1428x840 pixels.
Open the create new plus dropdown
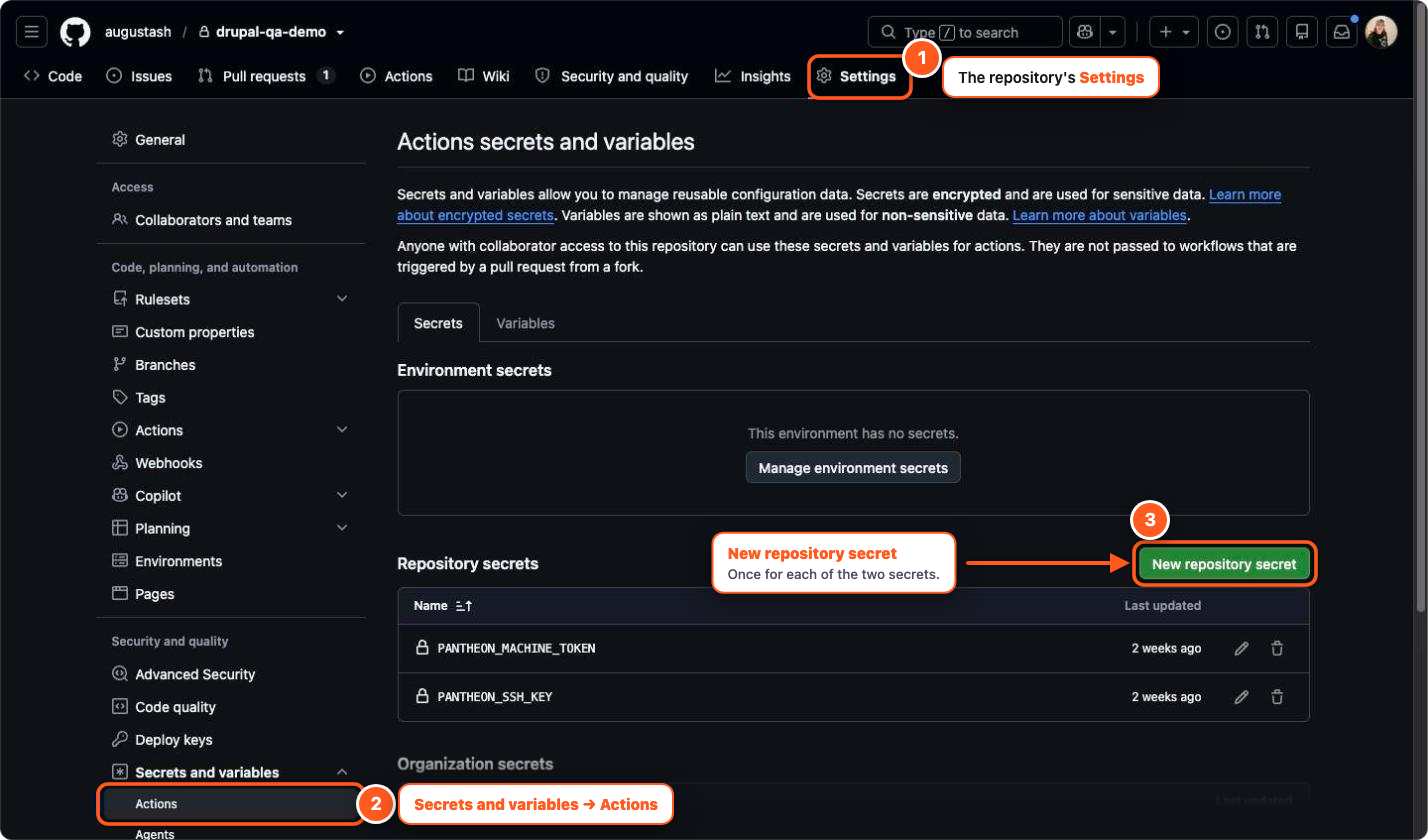1174,32
